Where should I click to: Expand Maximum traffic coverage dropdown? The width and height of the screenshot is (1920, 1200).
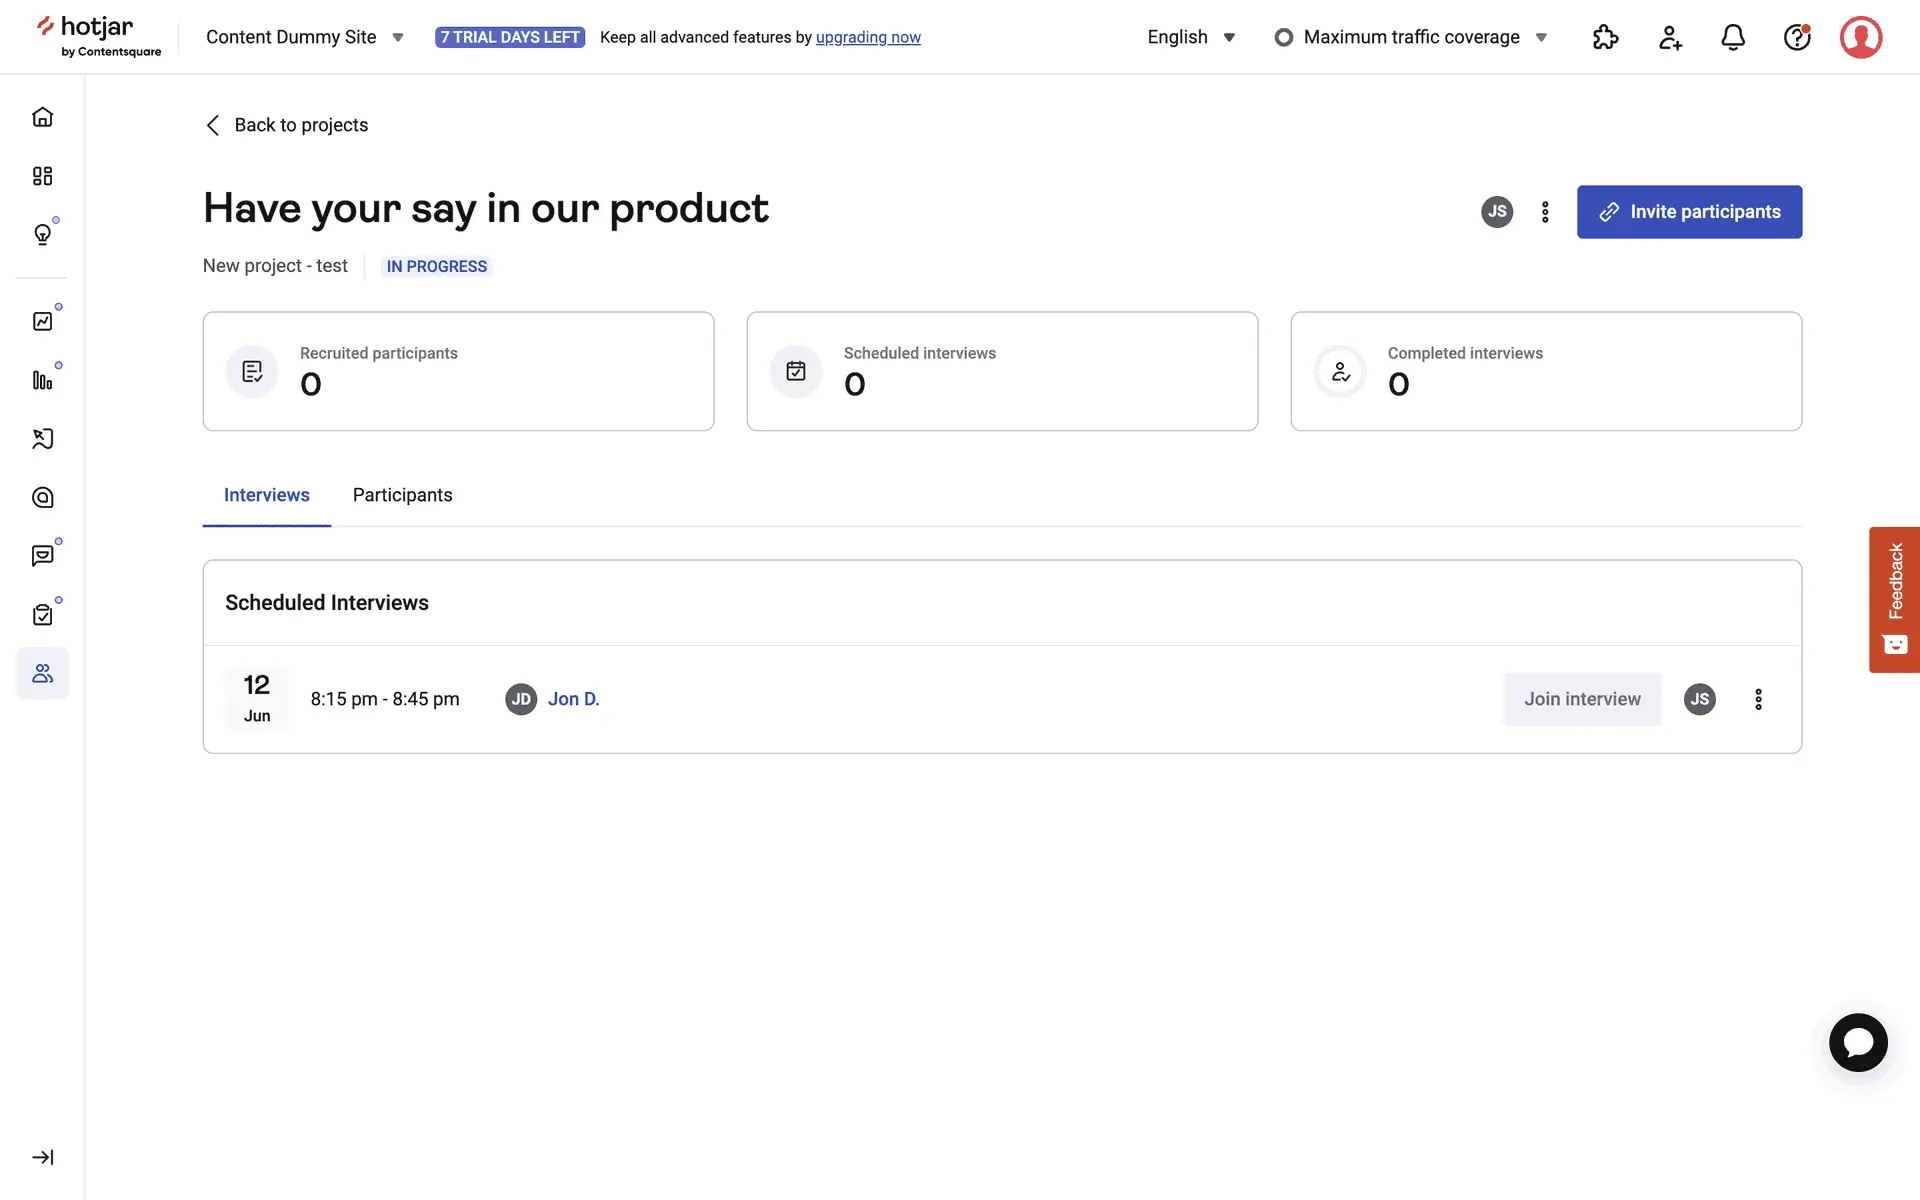tap(1411, 37)
